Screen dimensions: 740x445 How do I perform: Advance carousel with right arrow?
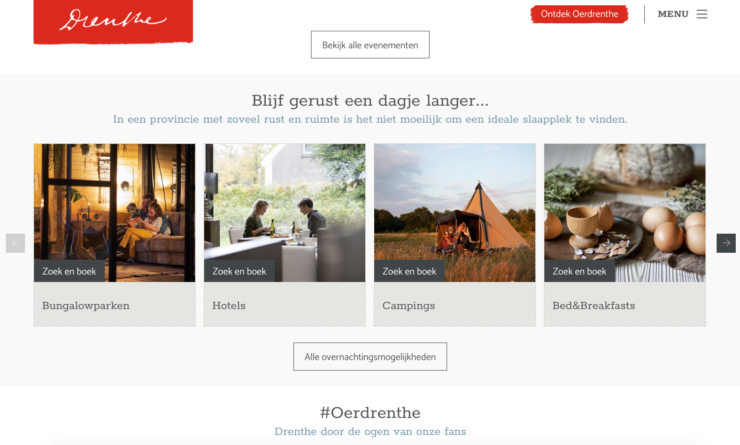[726, 243]
